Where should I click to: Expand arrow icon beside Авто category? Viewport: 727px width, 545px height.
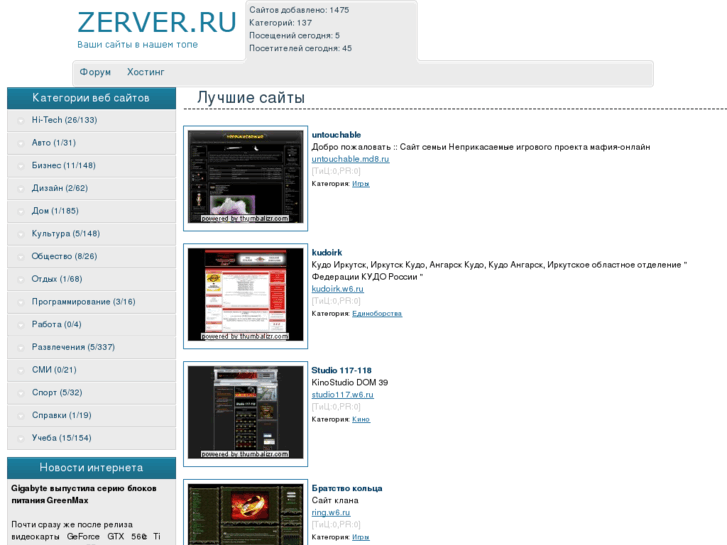[x=20, y=143]
